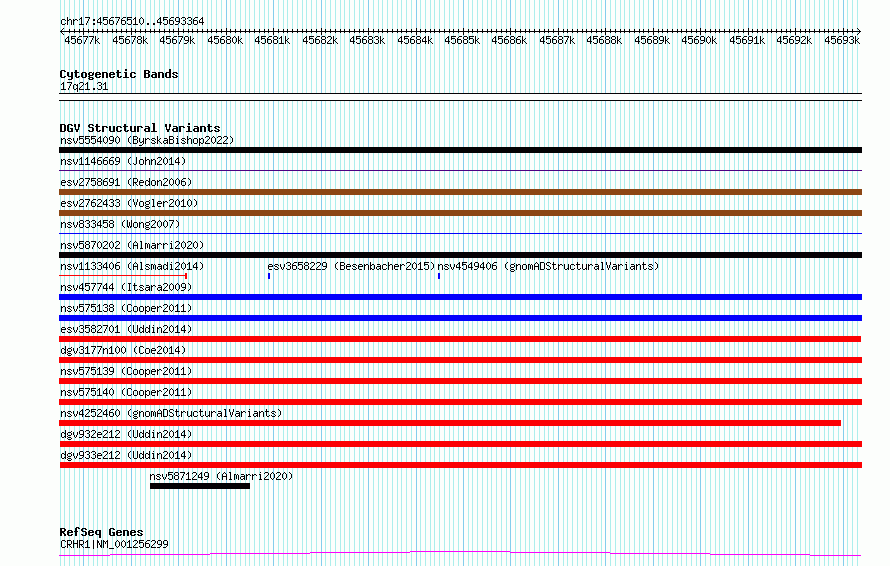Click the 45685k position on ruler
Image resolution: width=890 pixels, height=566 pixels.
click(x=462, y=40)
